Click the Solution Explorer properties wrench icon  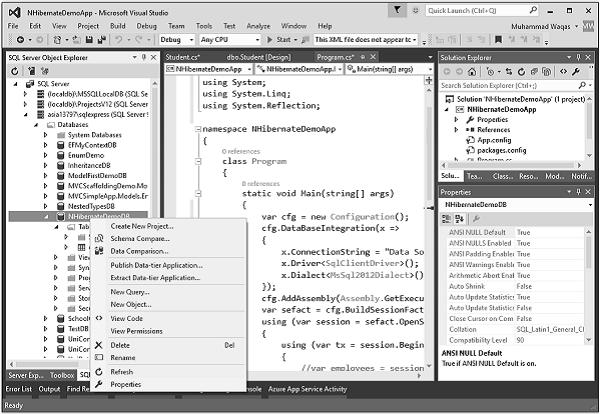pos(576,72)
